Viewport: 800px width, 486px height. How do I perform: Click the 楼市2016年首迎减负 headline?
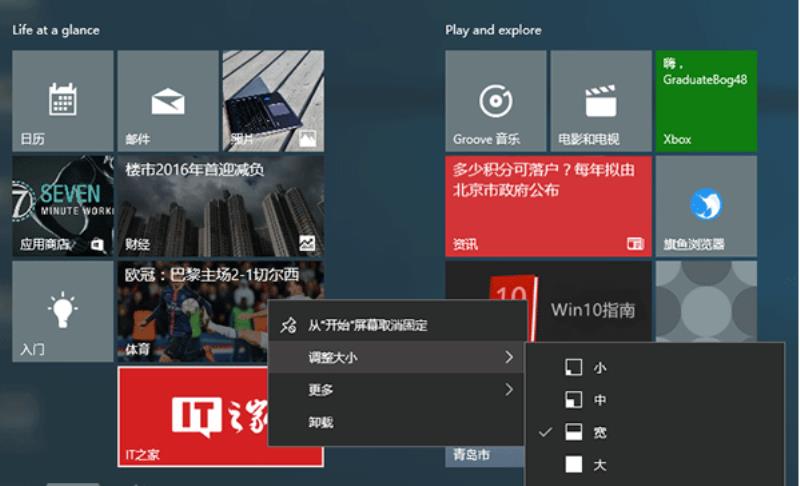pos(194,169)
